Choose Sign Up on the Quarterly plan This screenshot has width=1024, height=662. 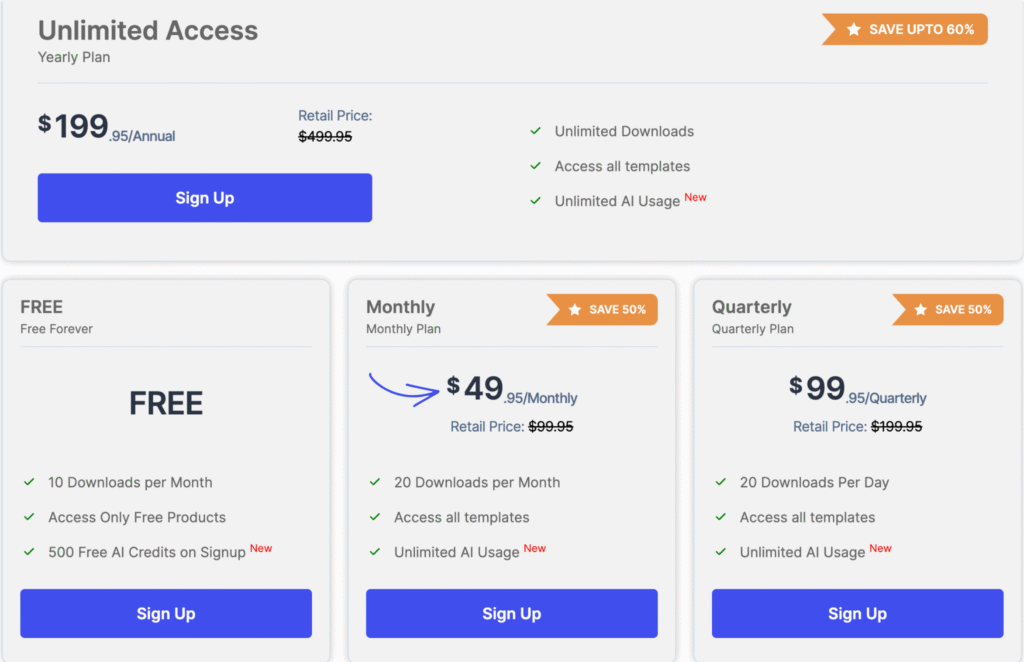[x=857, y=613]
